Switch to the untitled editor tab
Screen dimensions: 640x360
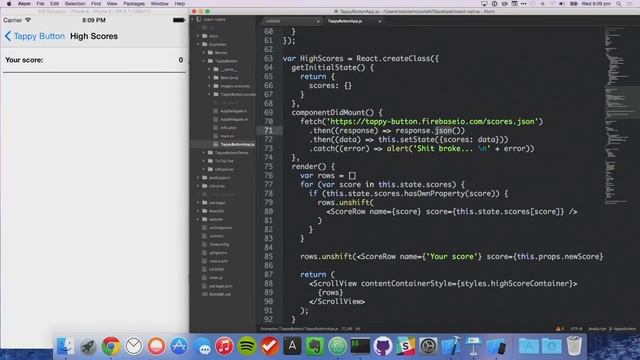point(290,21)
